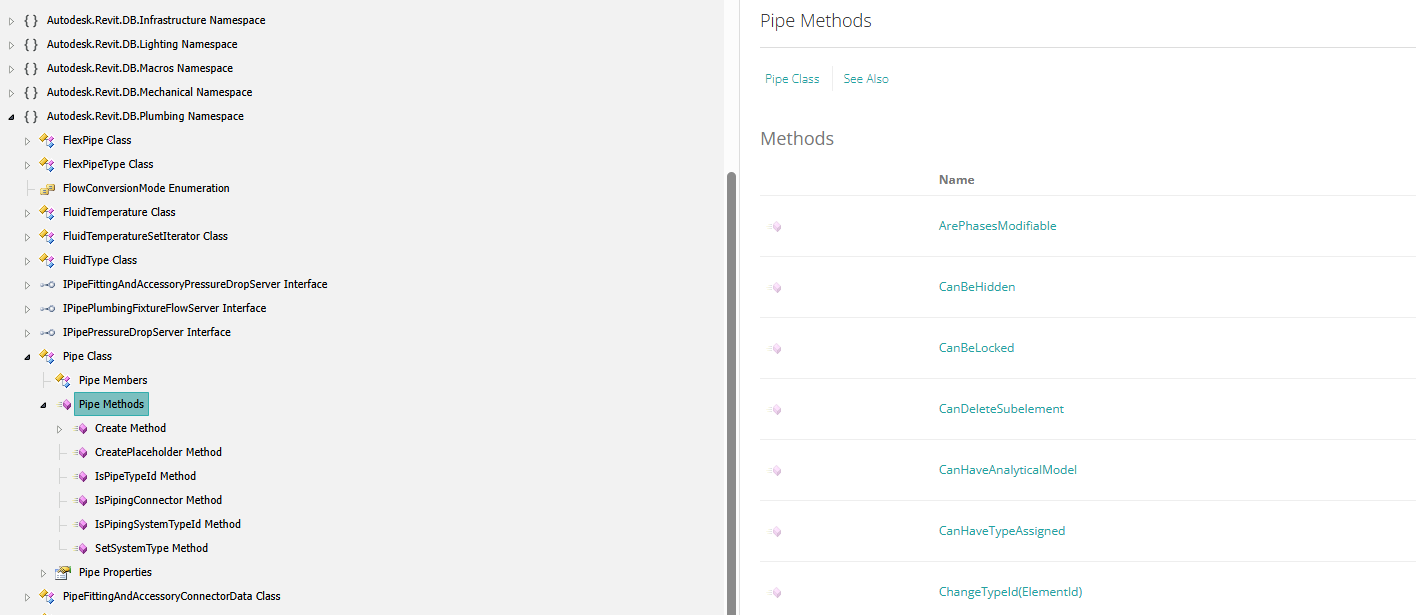Click the Pipe Class icon in tree
Image resolution: width=1416 pixels, height=615 pixels.
[47, 356]
